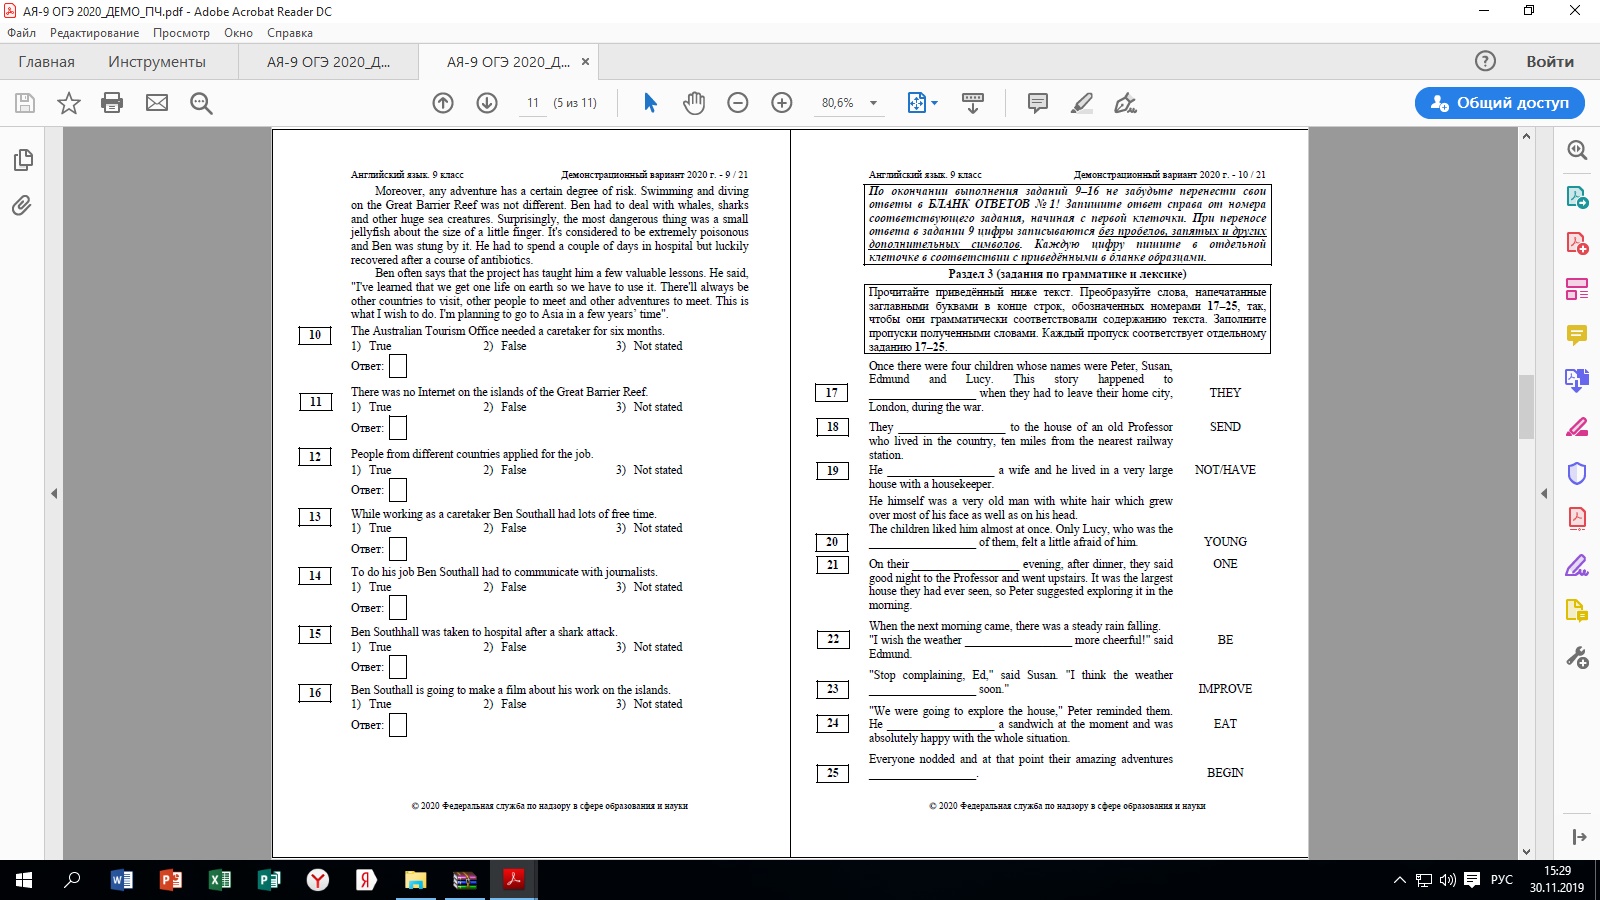
Task: Select the Hand pan tool
Action: (x=694, y=103)
